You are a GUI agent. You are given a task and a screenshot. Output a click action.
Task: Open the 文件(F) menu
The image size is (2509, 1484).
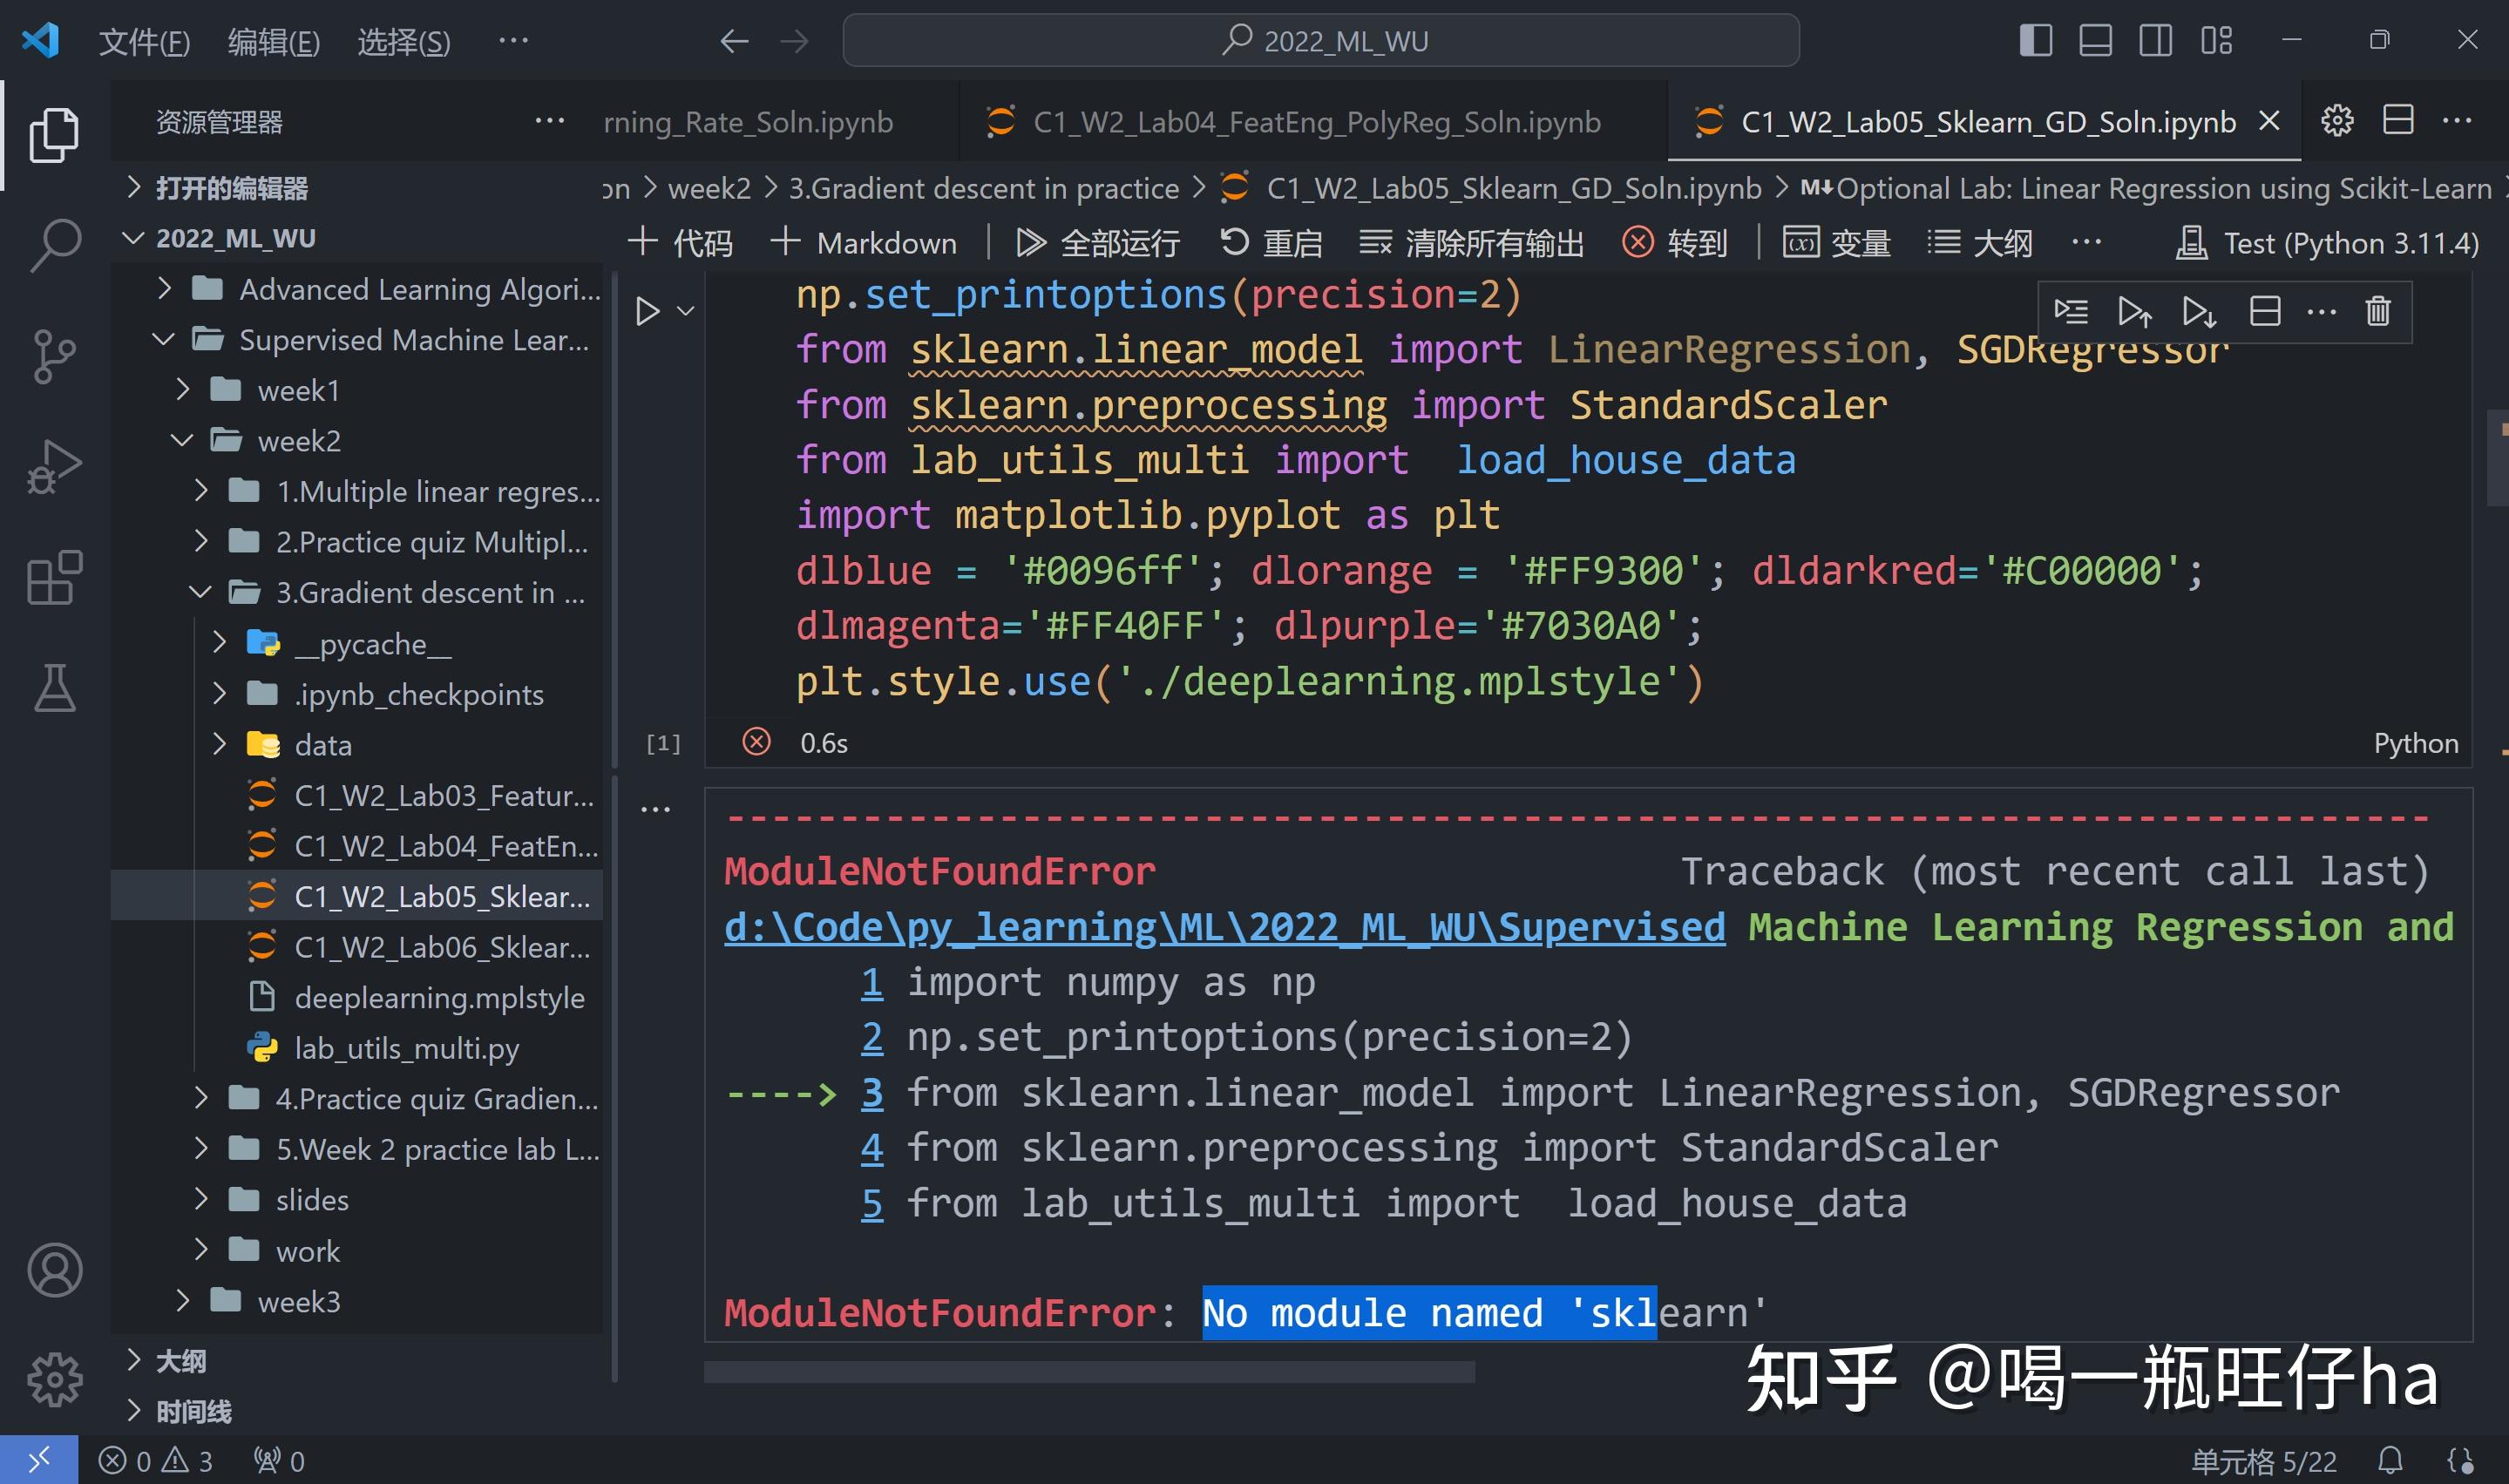(144, 42)
